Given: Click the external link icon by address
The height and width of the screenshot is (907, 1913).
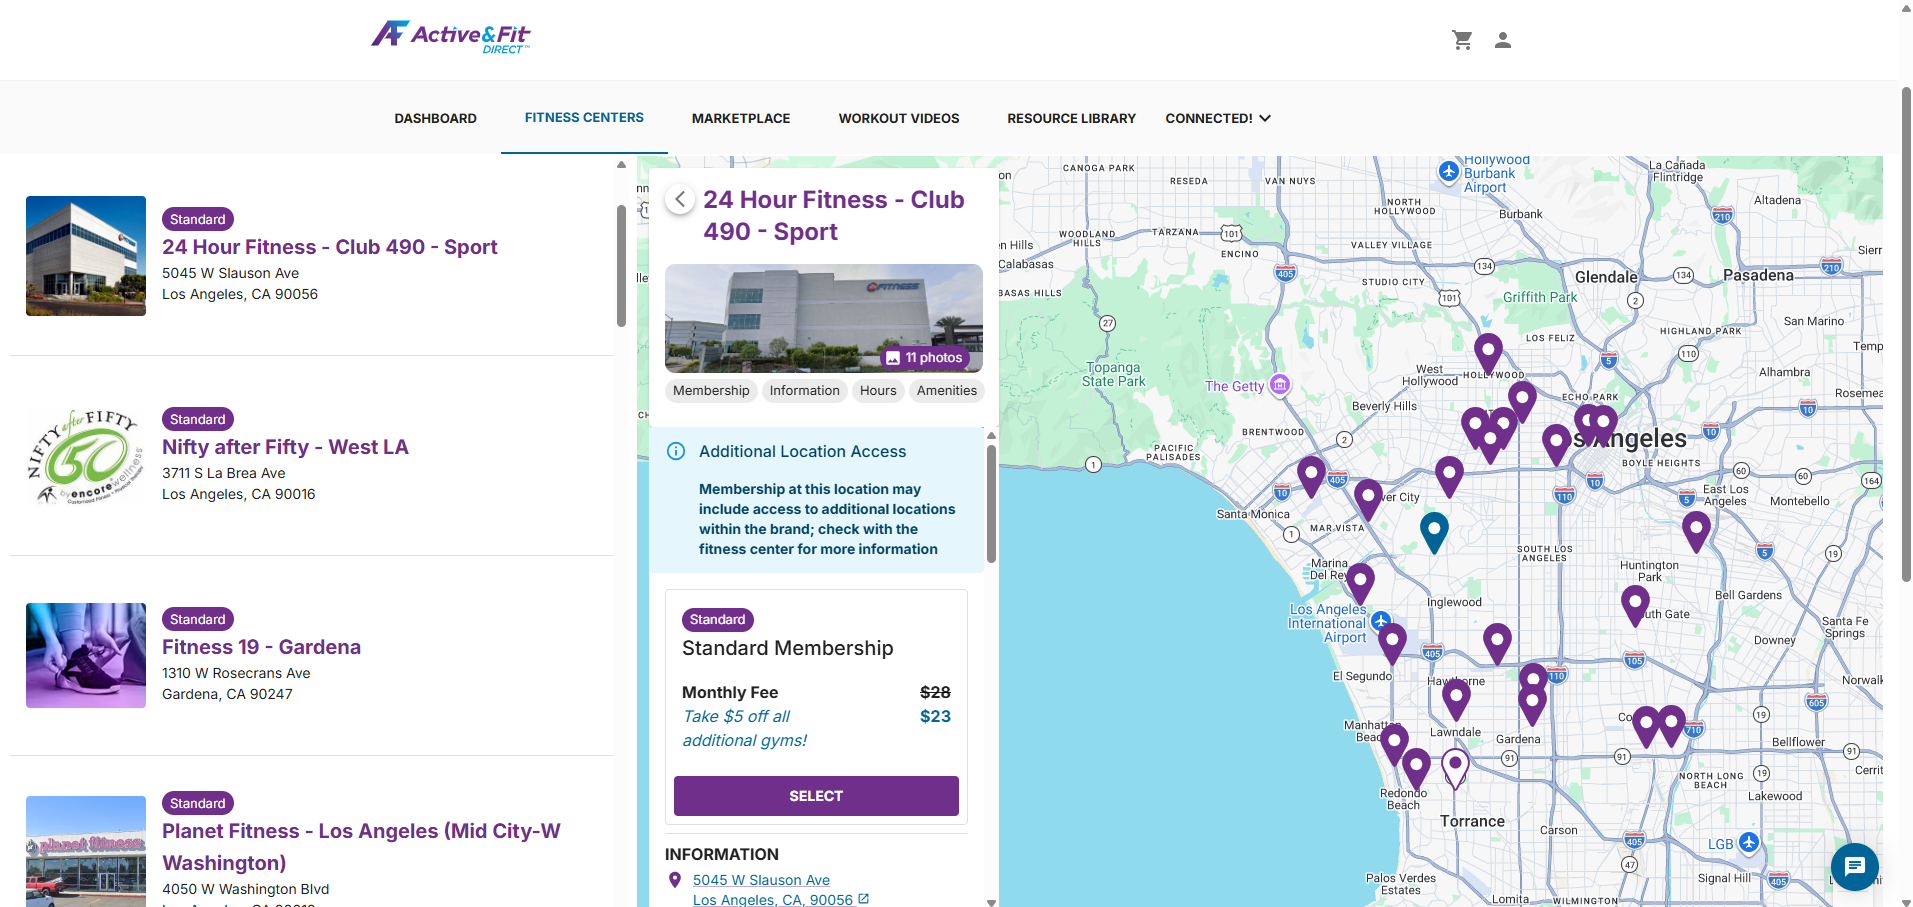Looking at the screenshot, I should (x=863, y=899).
